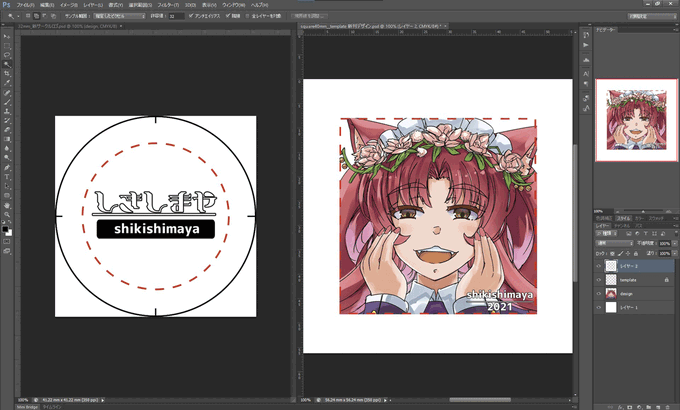Click New Selection mode icon in options bar
The width and height of the screenshot is (680, 410).
tap(28, 16)
